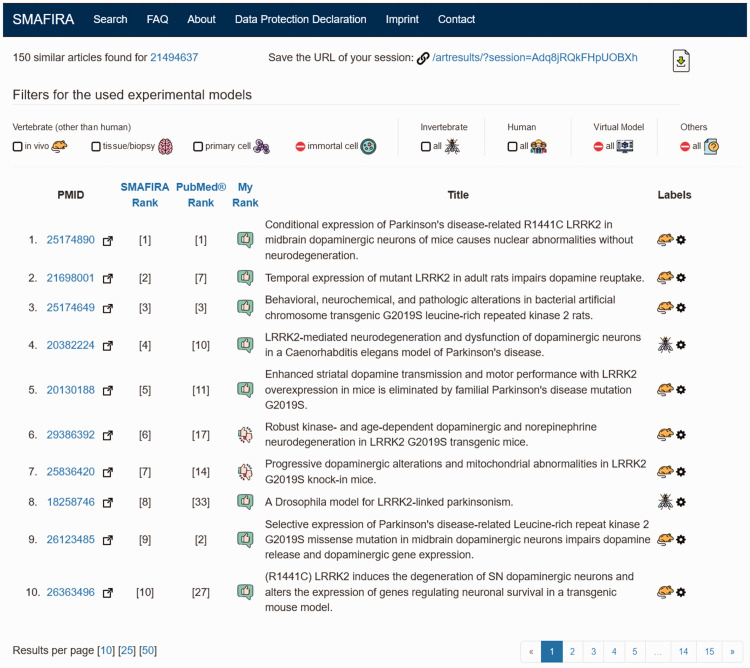
Task: Jump to results page 15
Action: (x=709, y=652)
